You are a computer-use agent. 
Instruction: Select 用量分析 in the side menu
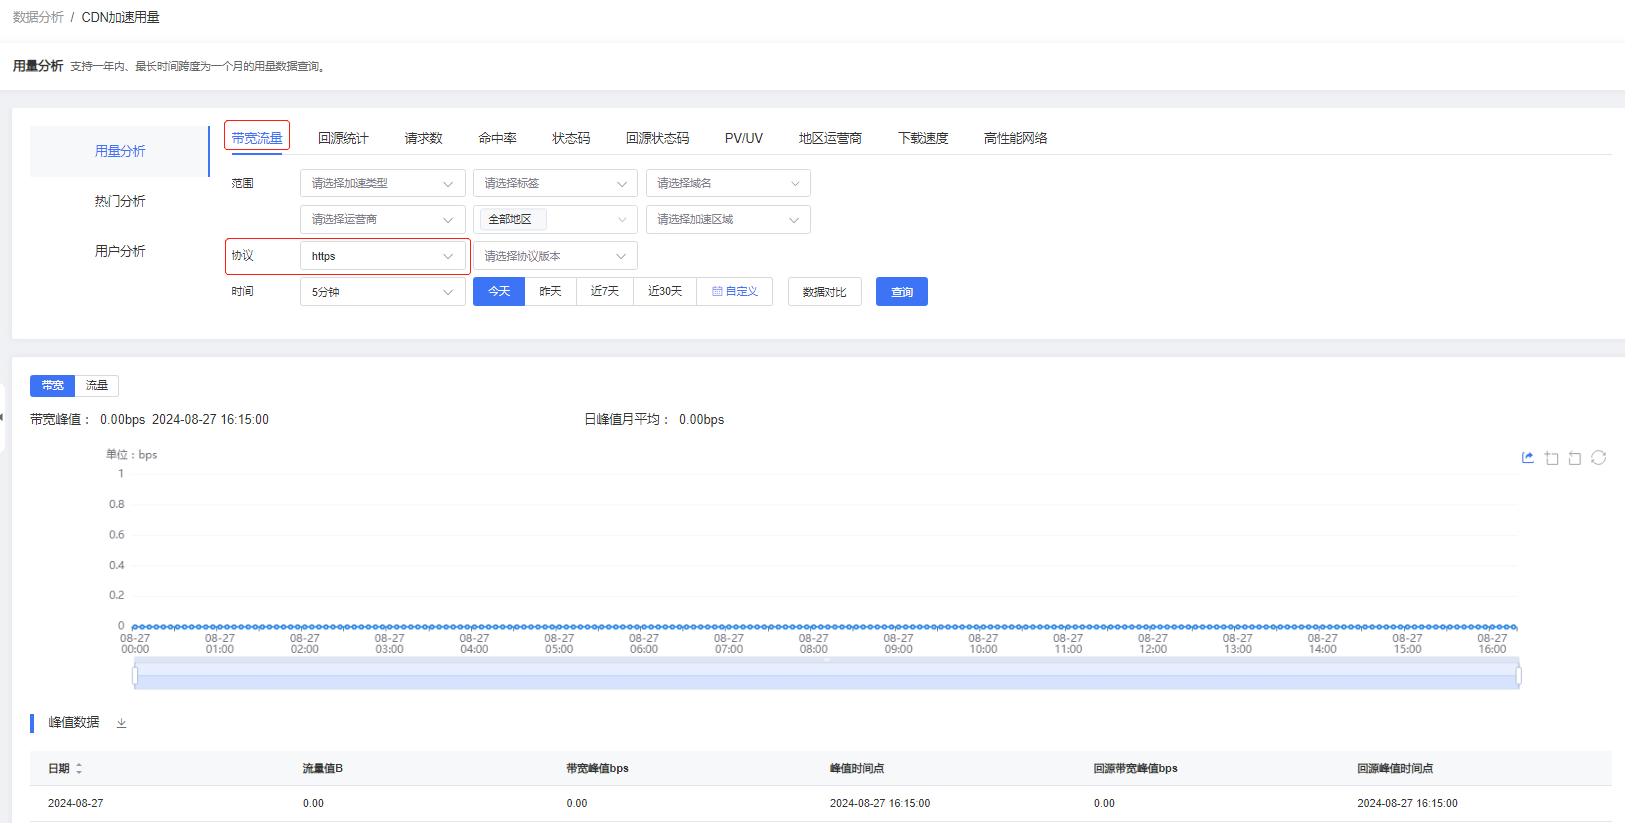click(120, 151)
